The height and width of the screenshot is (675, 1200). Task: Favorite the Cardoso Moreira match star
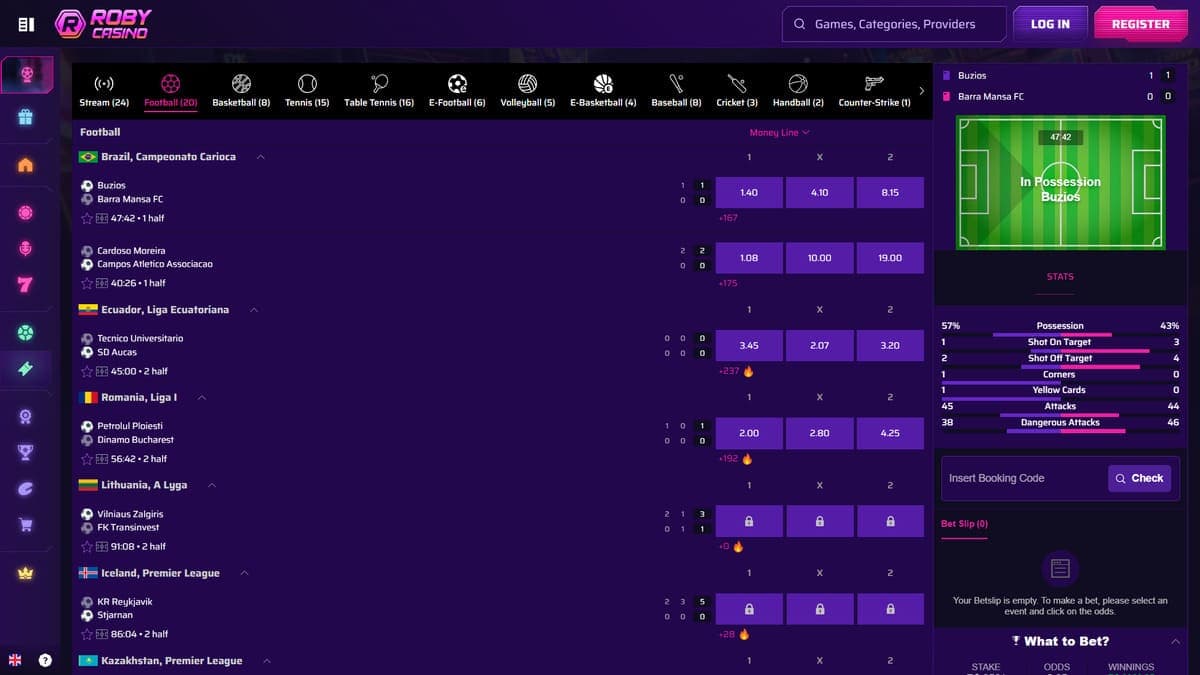[x=87, y=283]
